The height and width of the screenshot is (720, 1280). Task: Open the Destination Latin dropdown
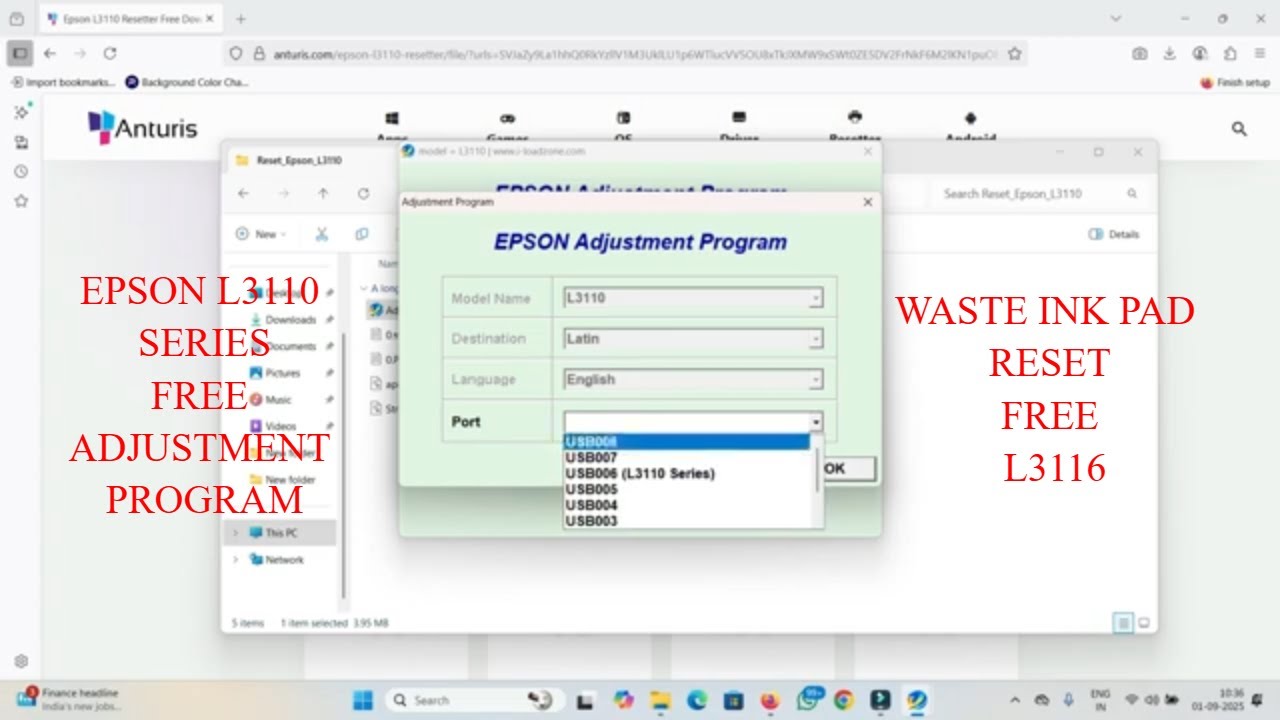[693, 339]
